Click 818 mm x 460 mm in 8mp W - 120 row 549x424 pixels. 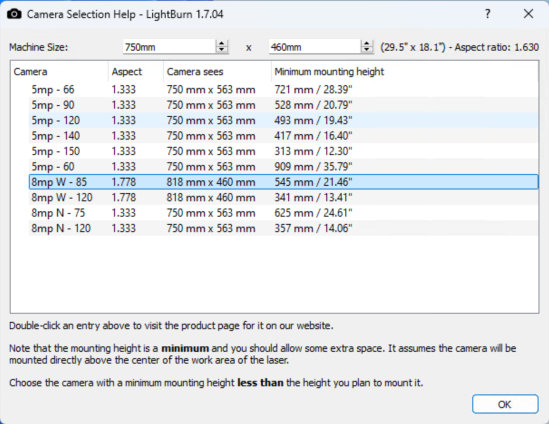click(211, 197)
